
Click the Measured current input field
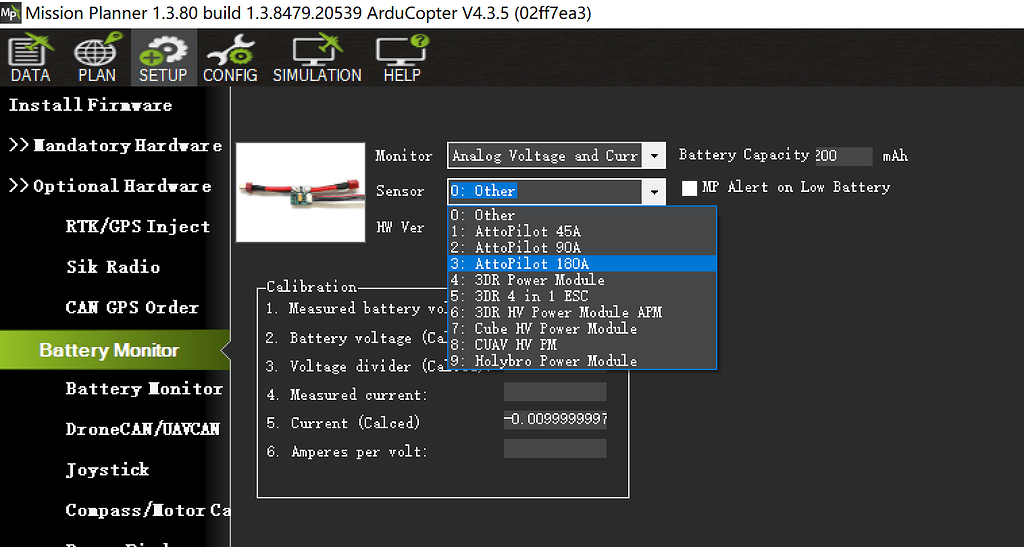pos(554,392)
